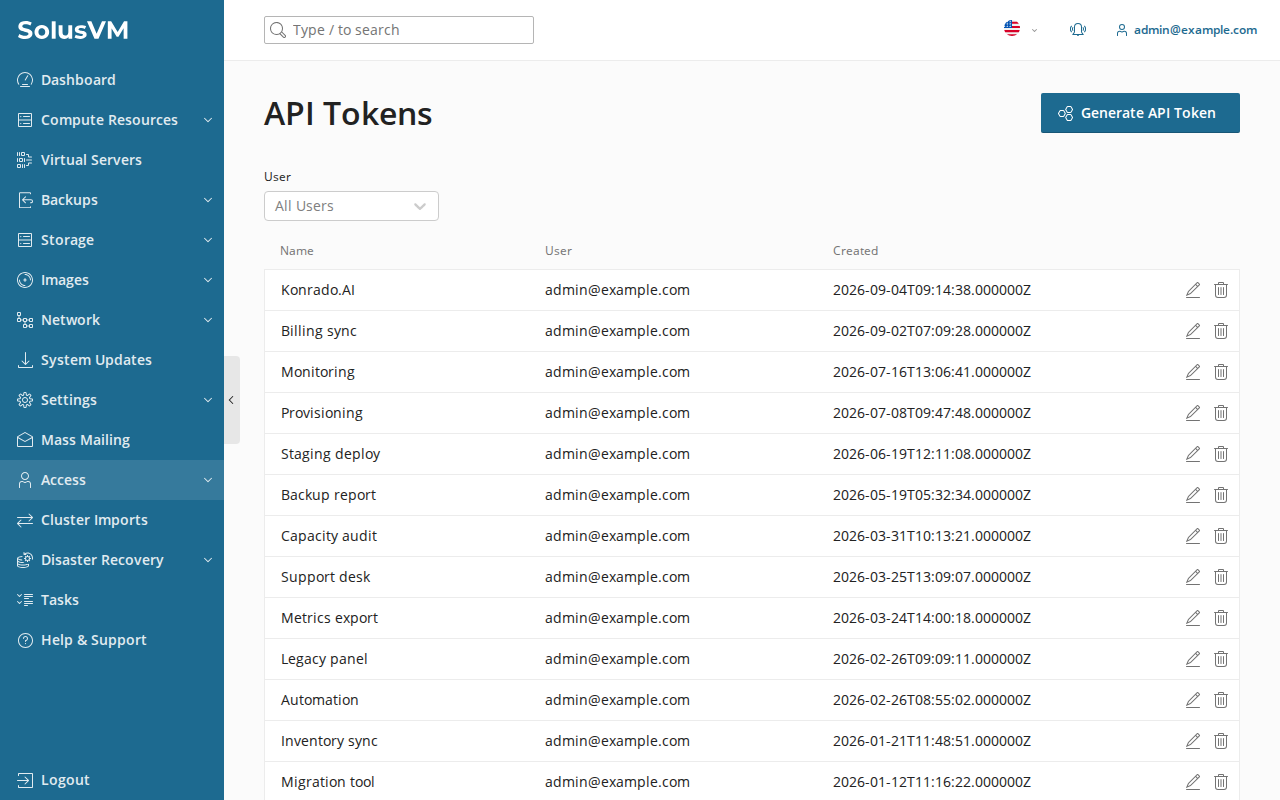The width and height of the screenshot is (1280, 800).
Task: Delete the Legacy panel token
Action: pyautogui.click(x=1221, y=659)
